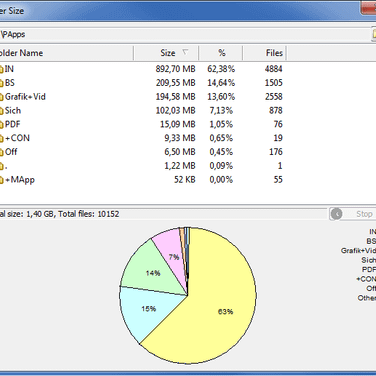Click the 194,58 MB size cell
This screenshot has width=376, height=376.
point(175,97)
